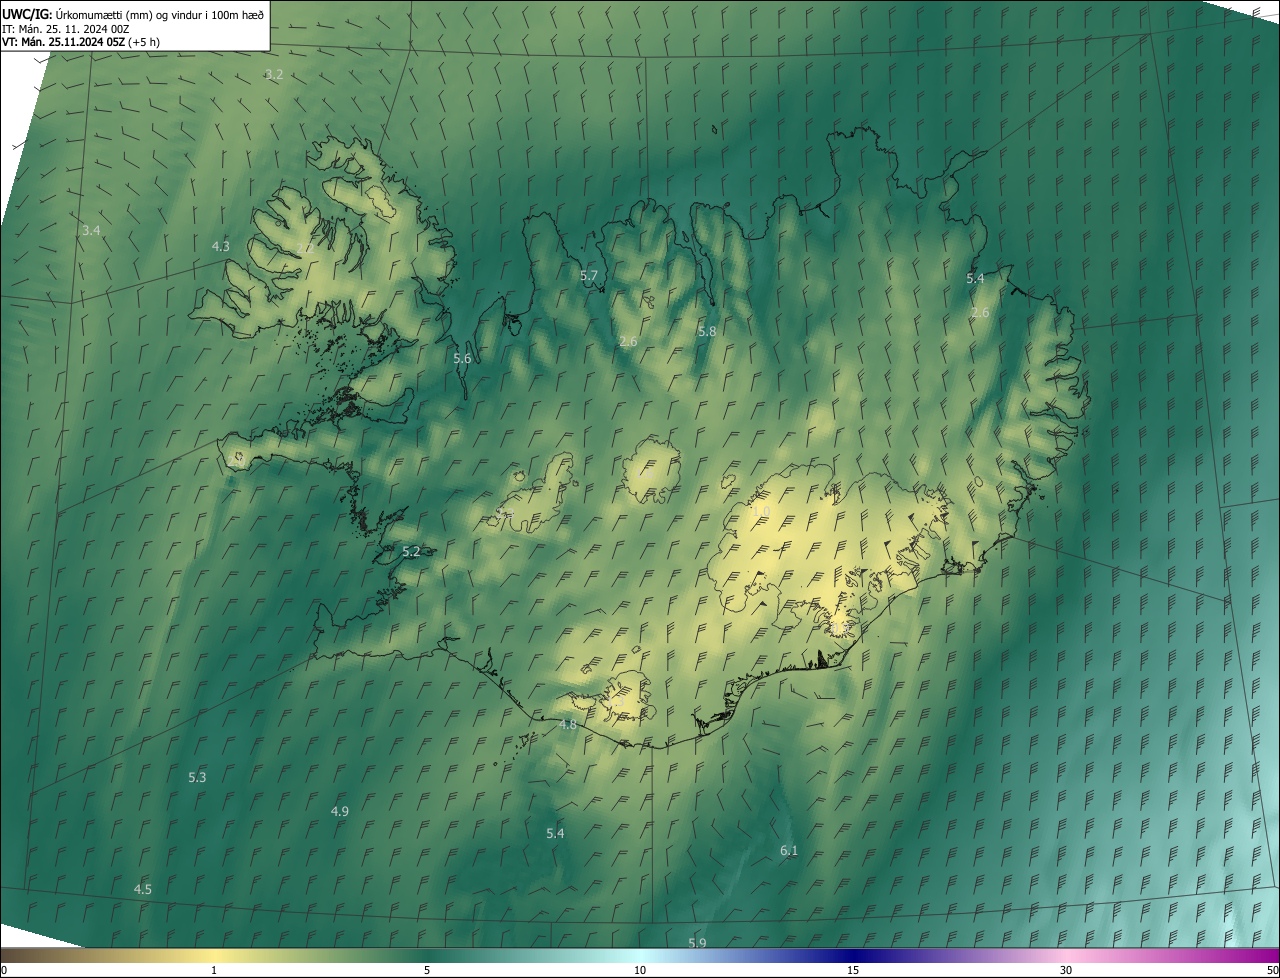The height and width of the screenshot is (978, 1280).
Task: Click the 5 tick on the colour scale
Action: 427,970
